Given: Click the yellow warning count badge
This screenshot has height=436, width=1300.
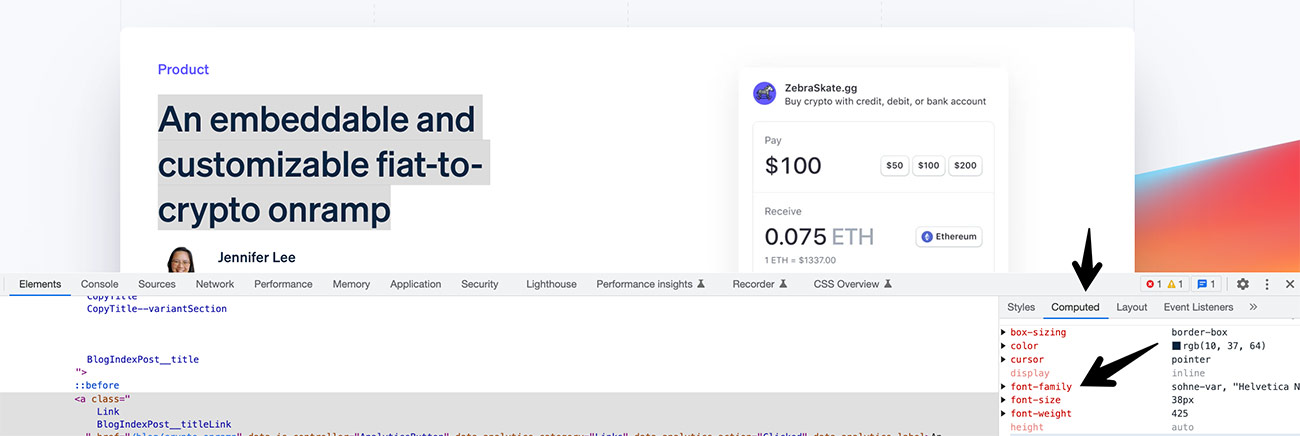Looking at the screenshot, I should point(1175,284).
